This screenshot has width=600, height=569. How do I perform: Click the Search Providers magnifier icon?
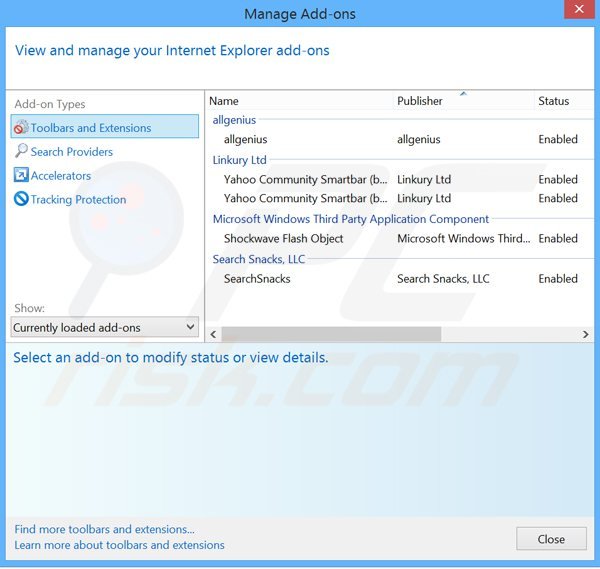pos(21,151)
